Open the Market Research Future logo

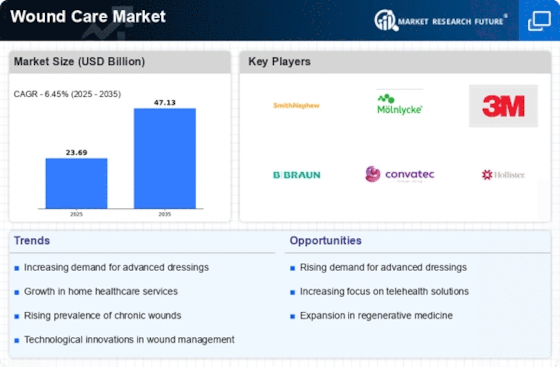[x=441, y=21]
